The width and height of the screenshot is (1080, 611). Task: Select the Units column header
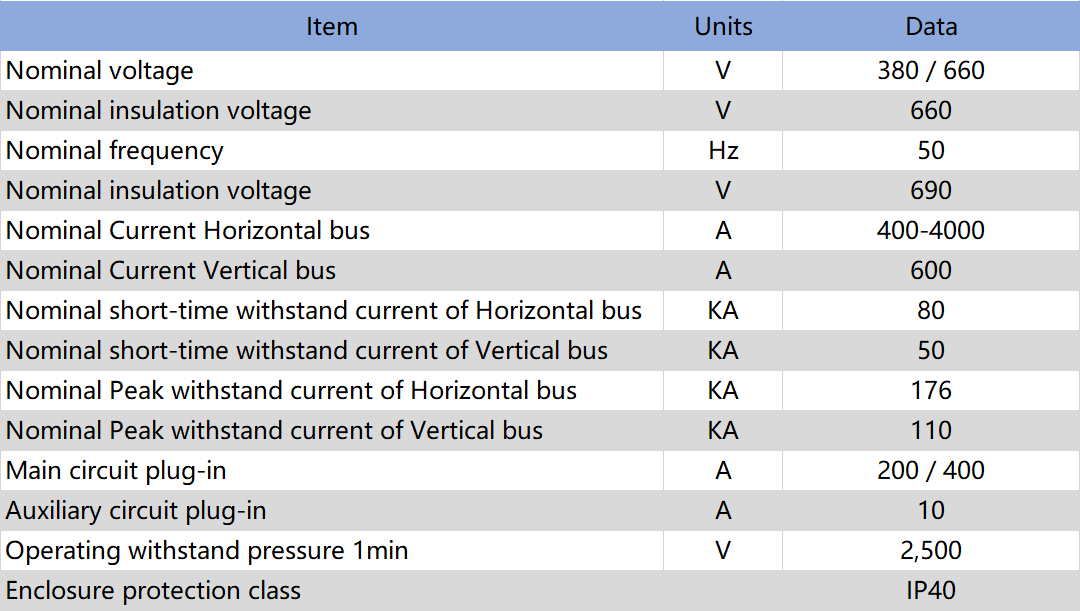click(723, 26)
